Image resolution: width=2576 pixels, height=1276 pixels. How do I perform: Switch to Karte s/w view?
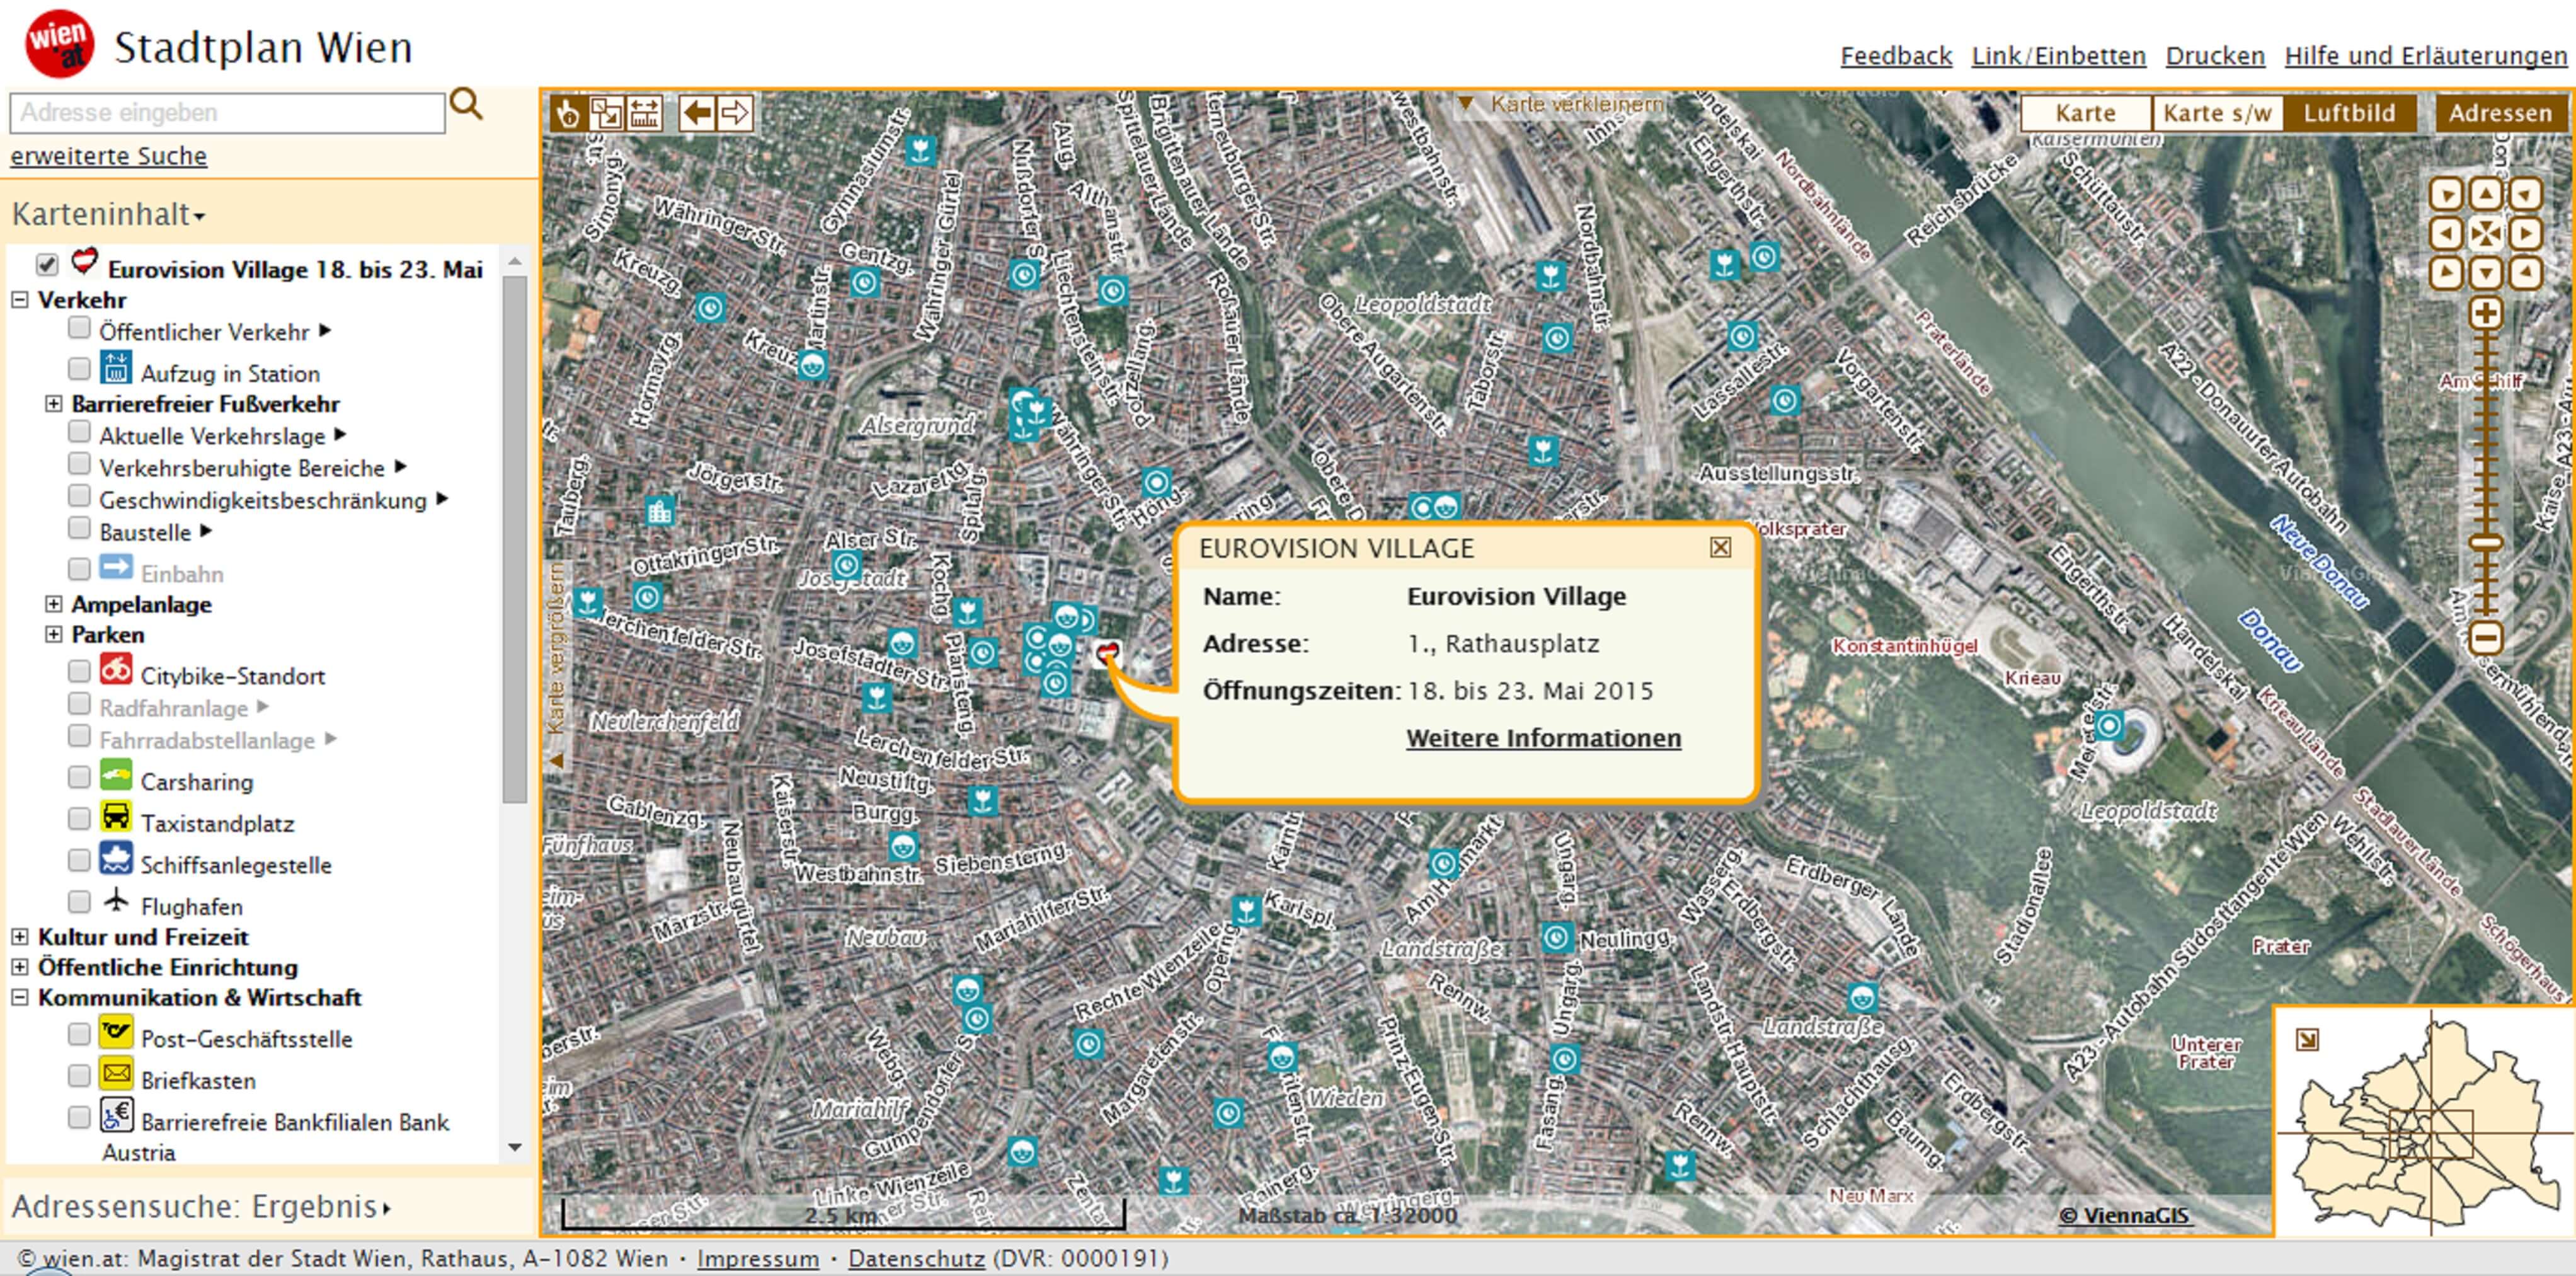pos(2217,113)
